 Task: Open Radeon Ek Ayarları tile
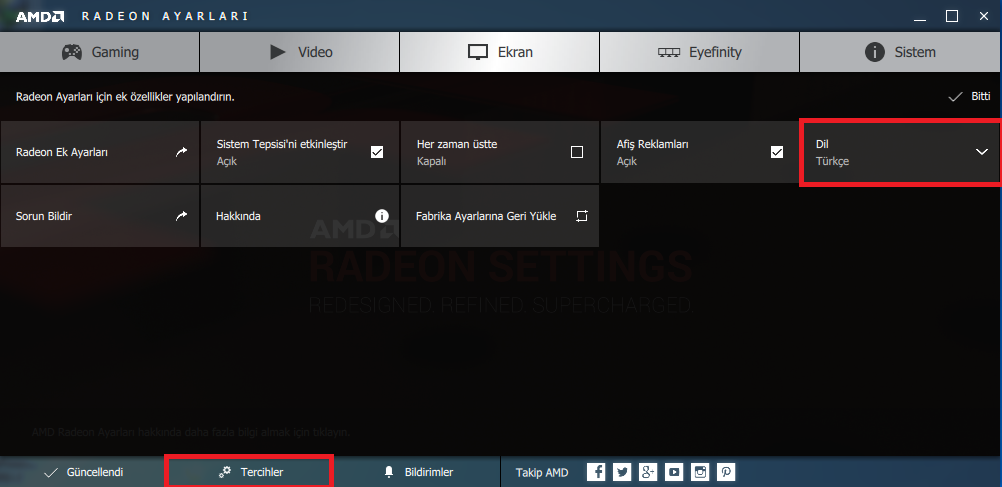pos(100,152)
